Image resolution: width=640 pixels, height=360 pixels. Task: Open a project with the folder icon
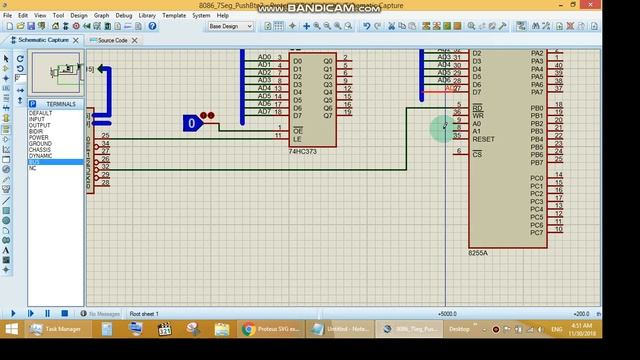coord(20,26)
